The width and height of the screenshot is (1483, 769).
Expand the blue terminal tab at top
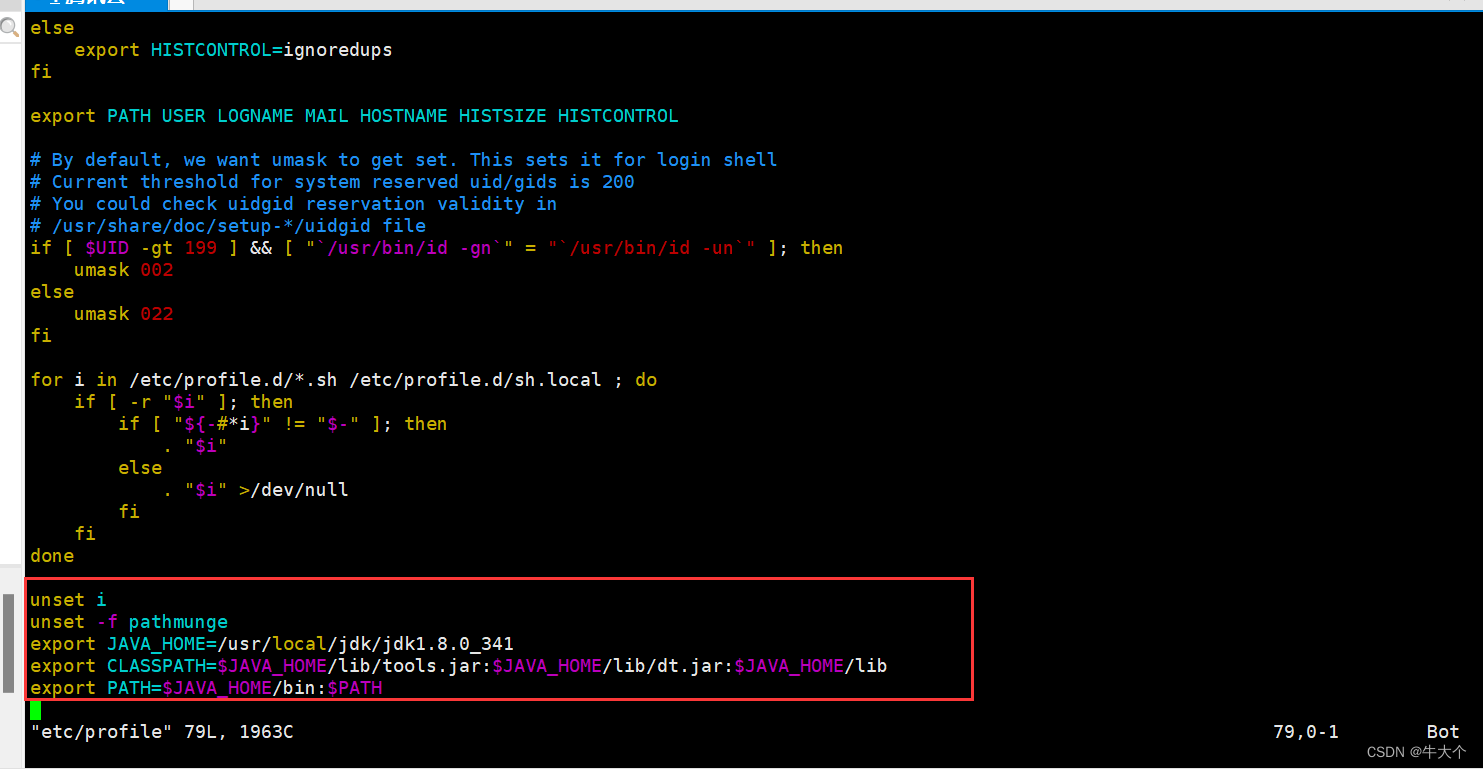click(x=97, y=5)
